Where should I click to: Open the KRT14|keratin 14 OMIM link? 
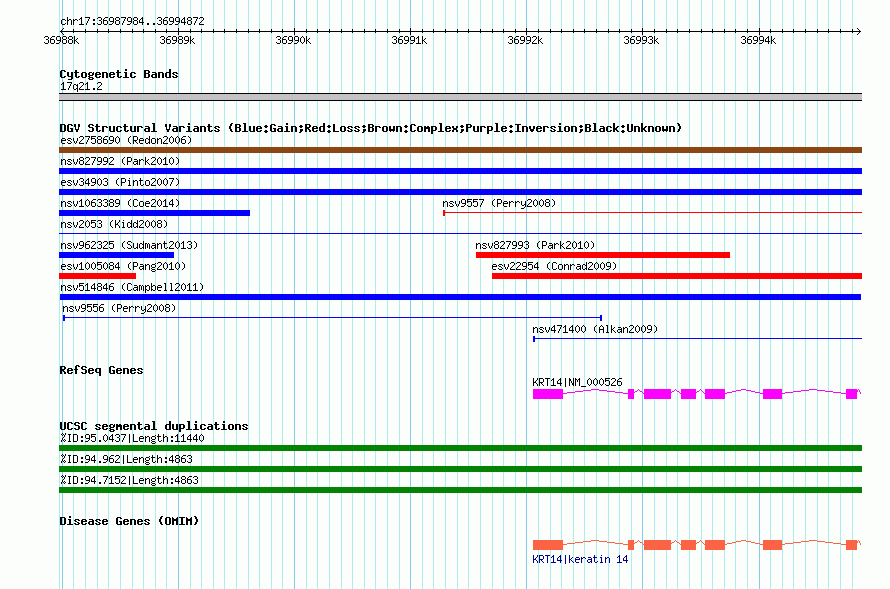580,559
